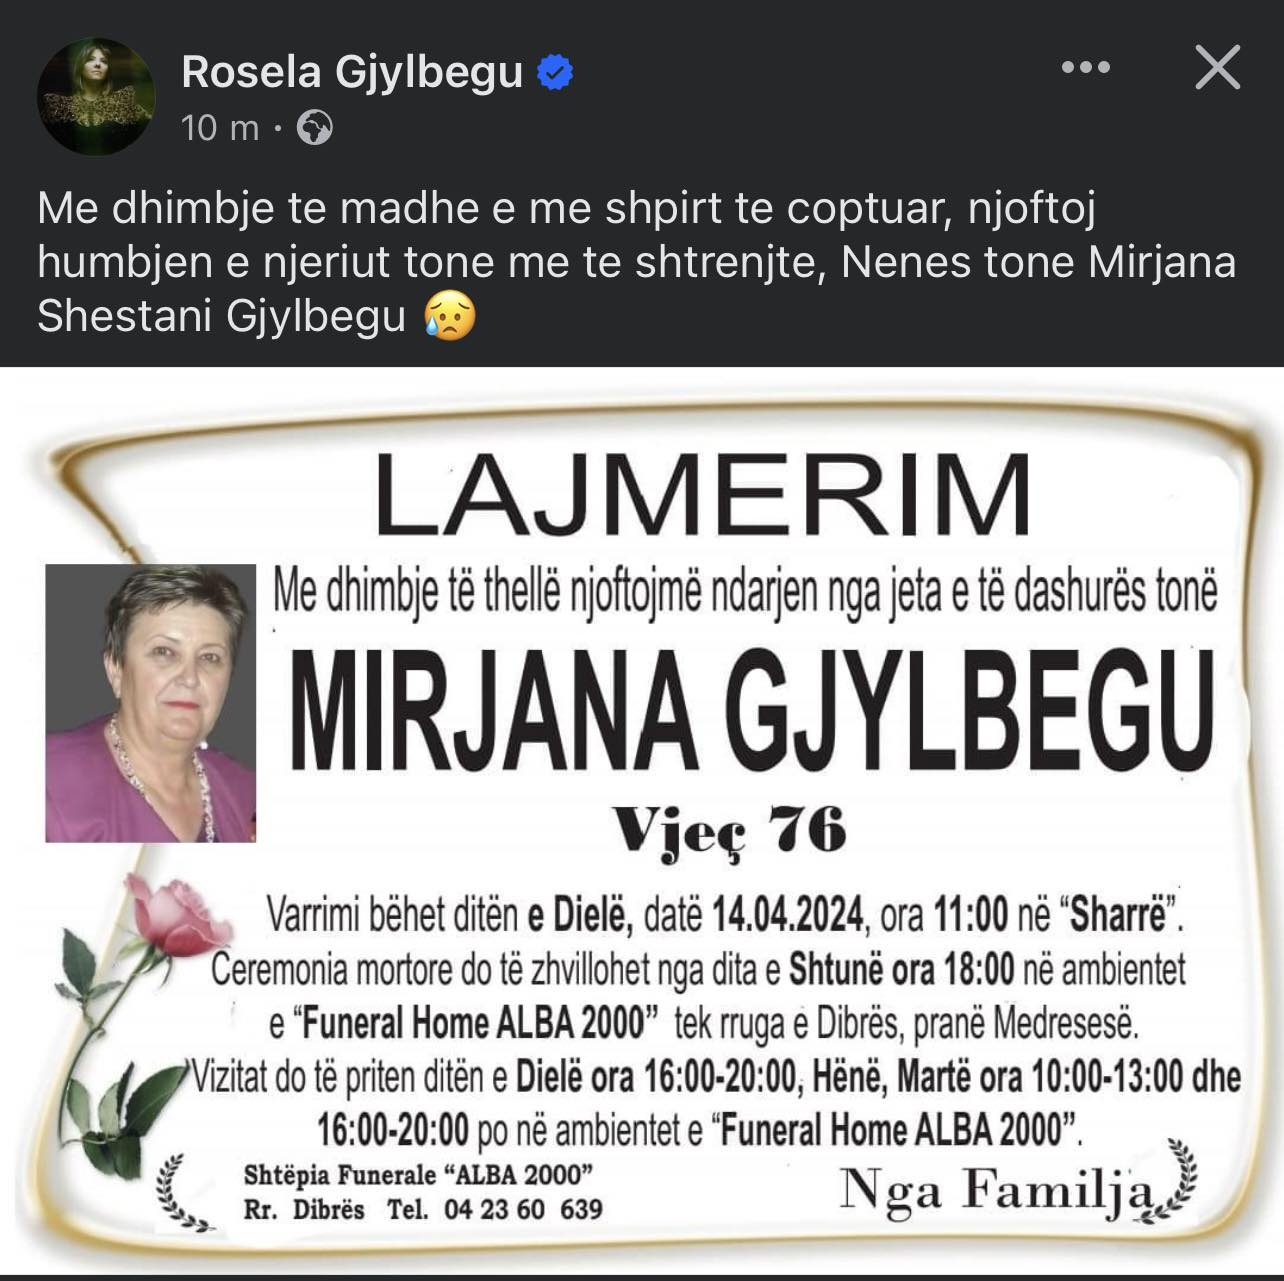
Task: Tap the portrait photo in the announcement
Action: click(x=151, y=703)
